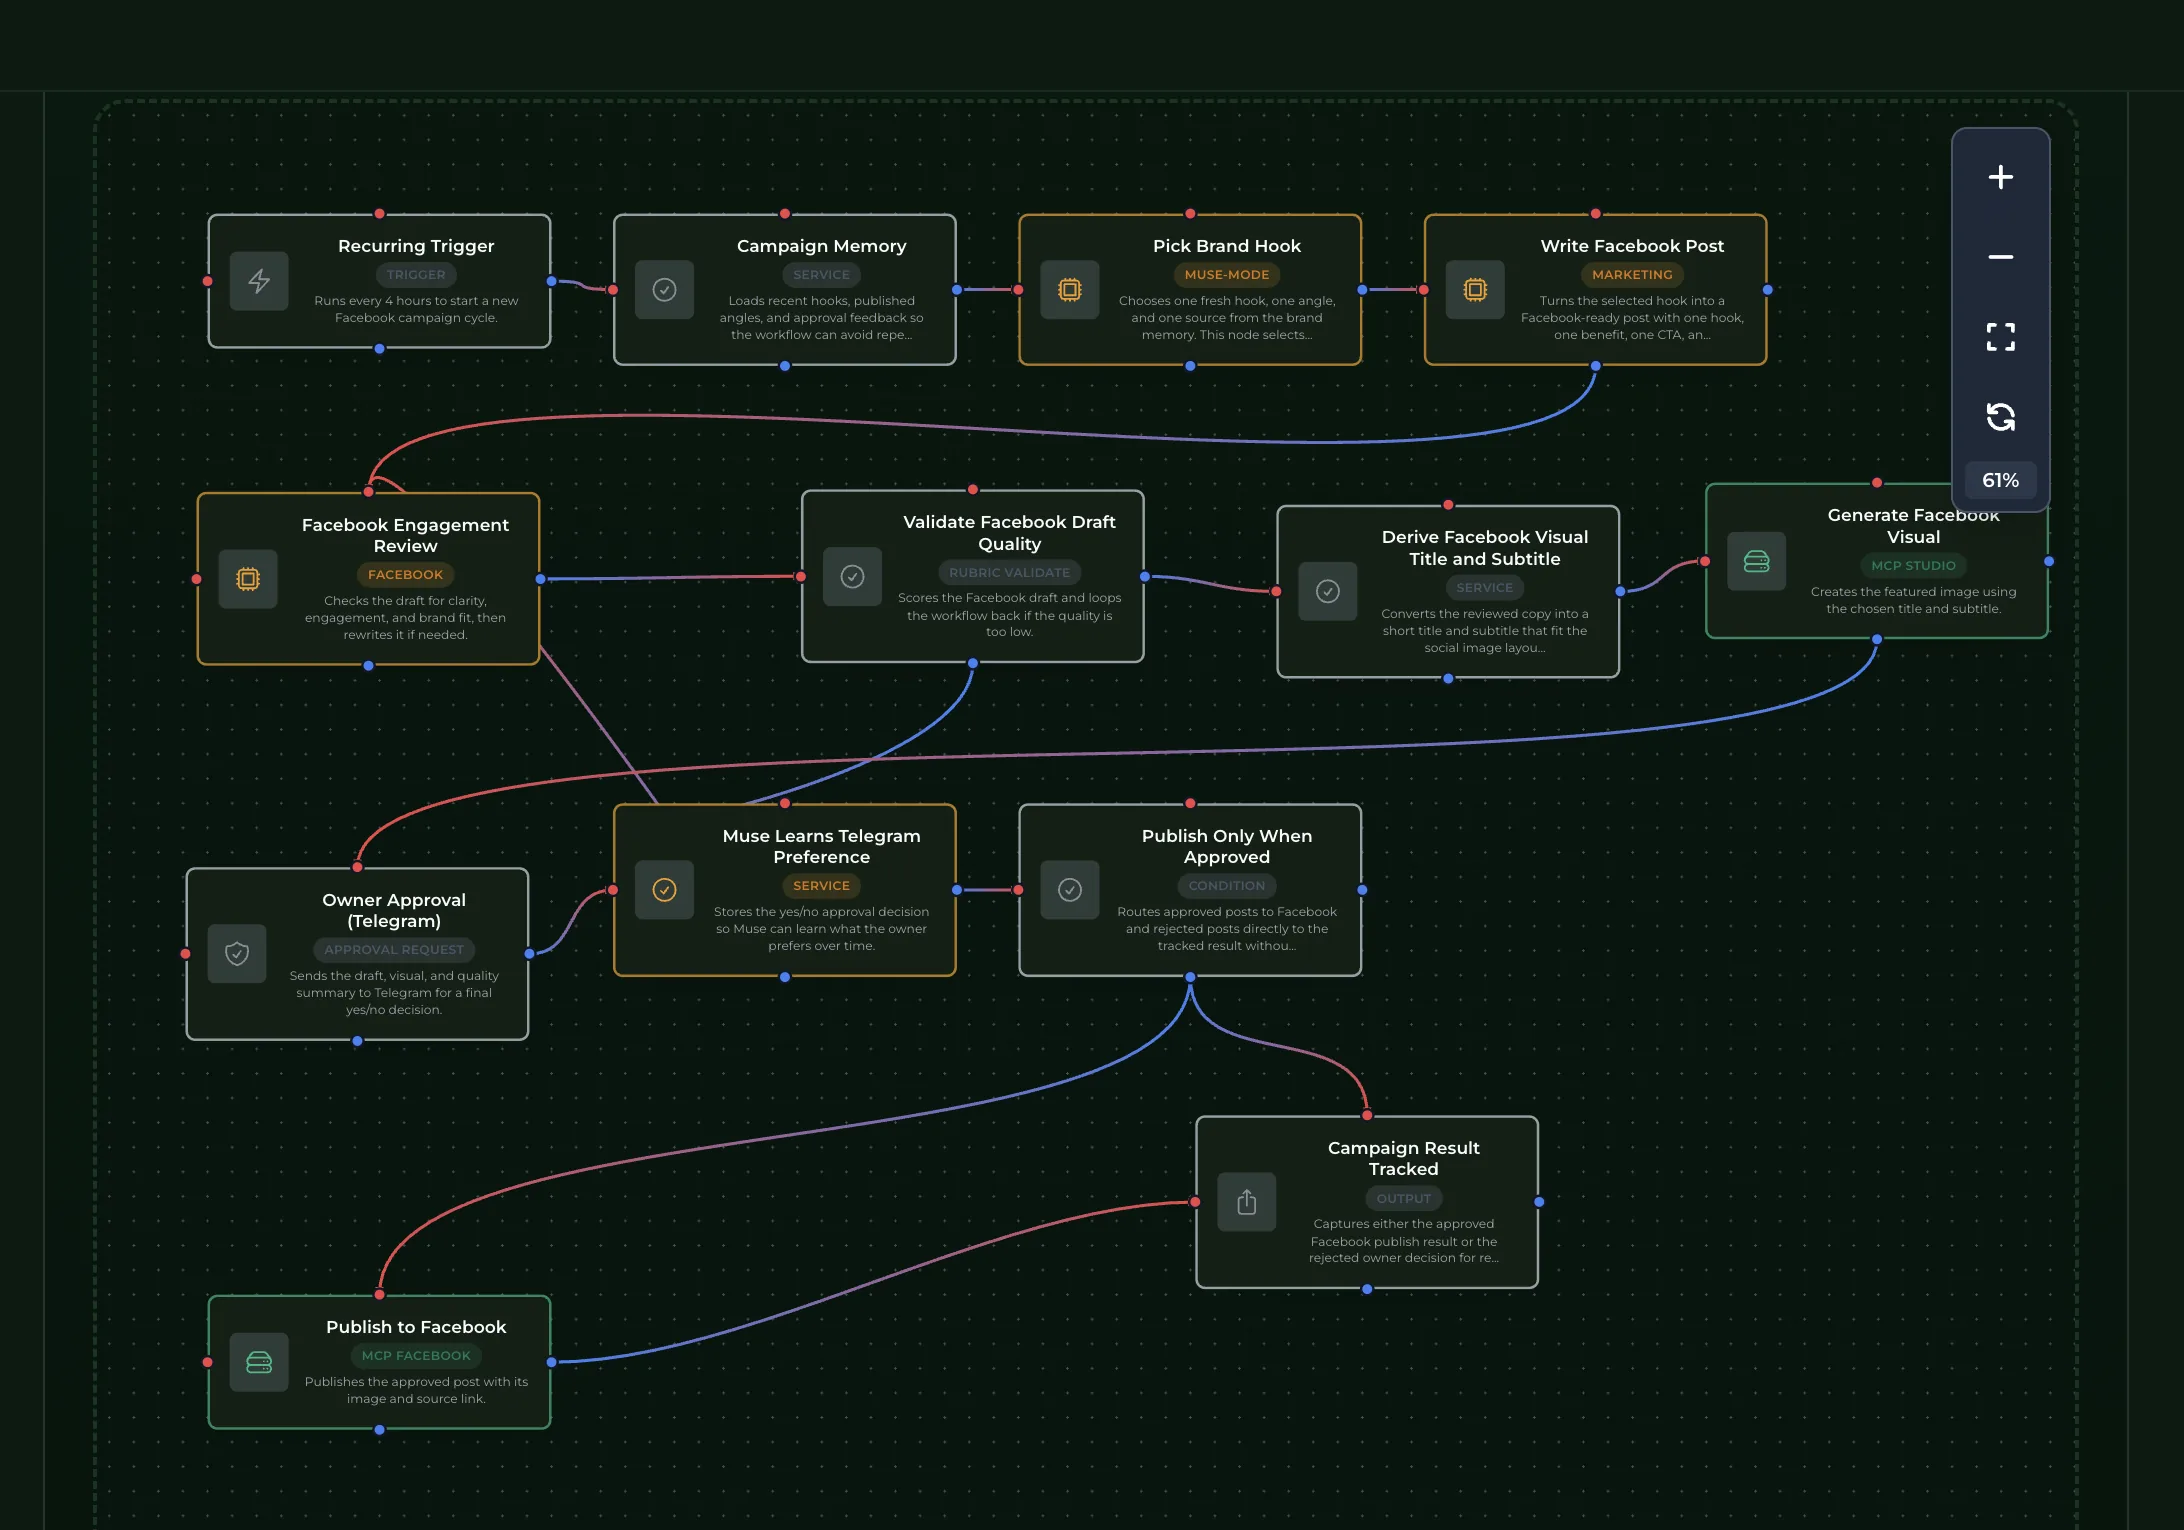The image size is (2184, 1530).
Task: Click the share icon on Campaign Result Tracked
Action: 1246,1202
